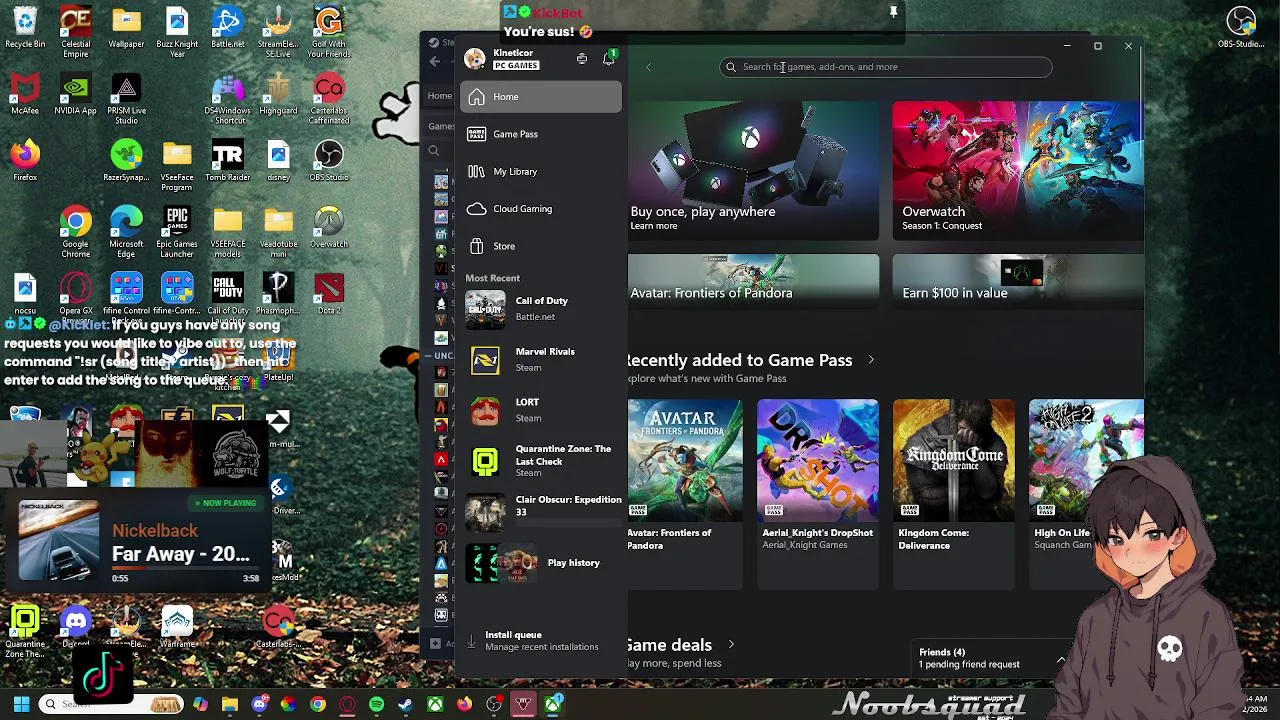
Task: Open Earn $100 in value promo tile
Action: pos(1018,281)
